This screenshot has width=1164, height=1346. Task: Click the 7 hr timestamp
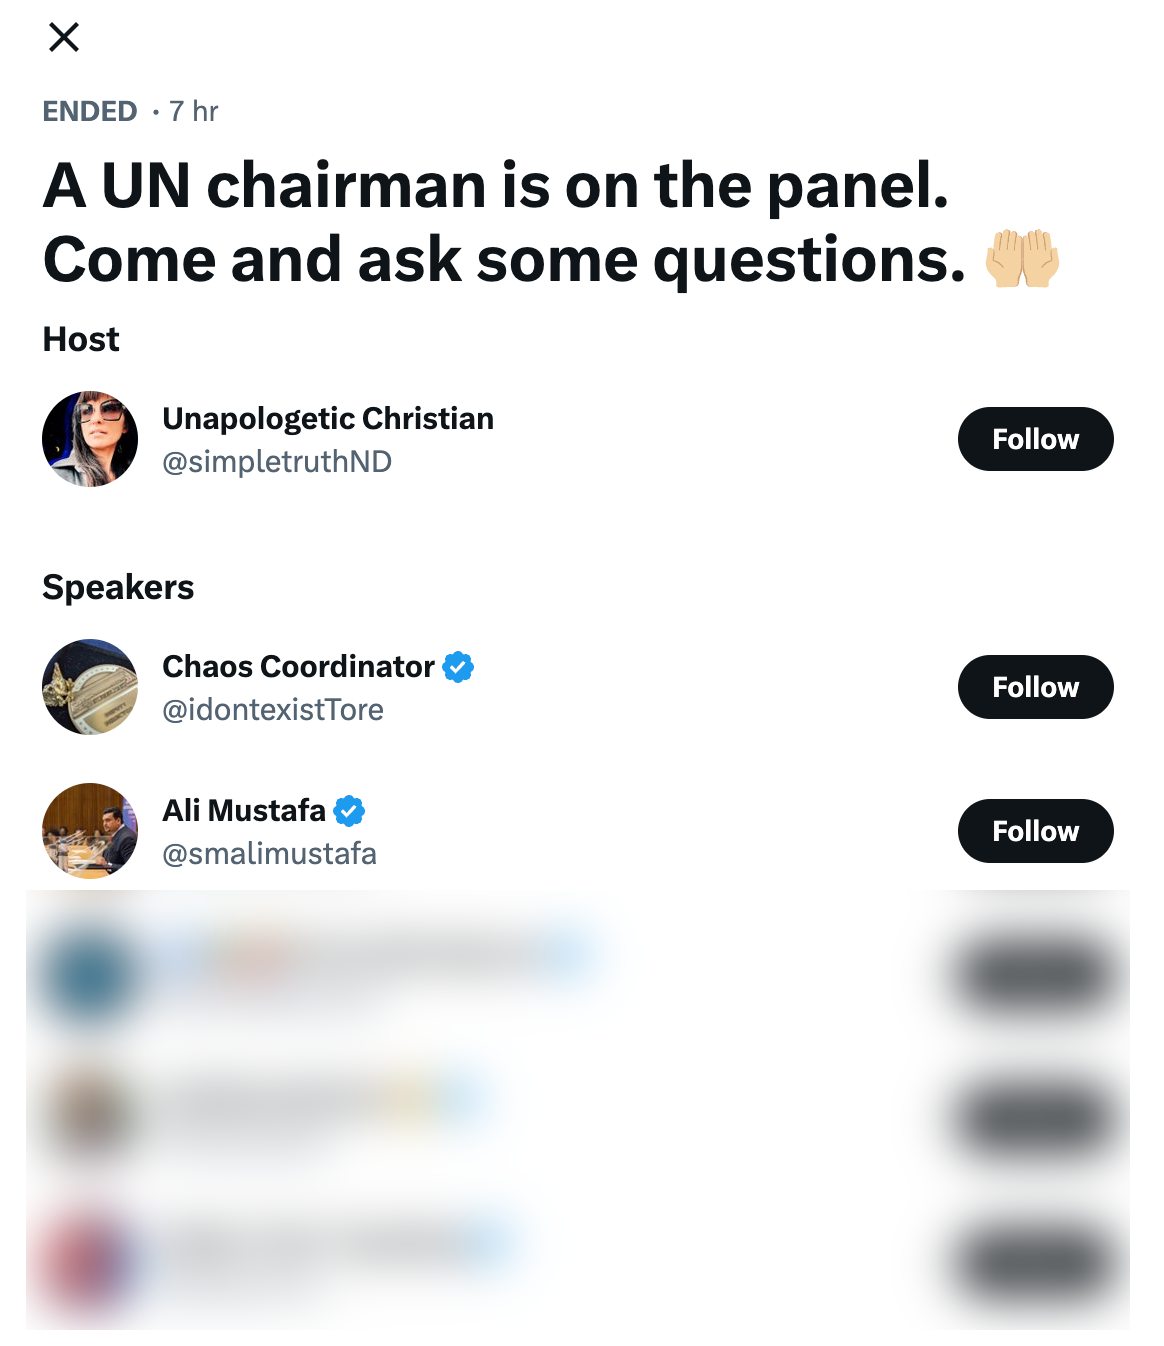(x=196, y=112)
